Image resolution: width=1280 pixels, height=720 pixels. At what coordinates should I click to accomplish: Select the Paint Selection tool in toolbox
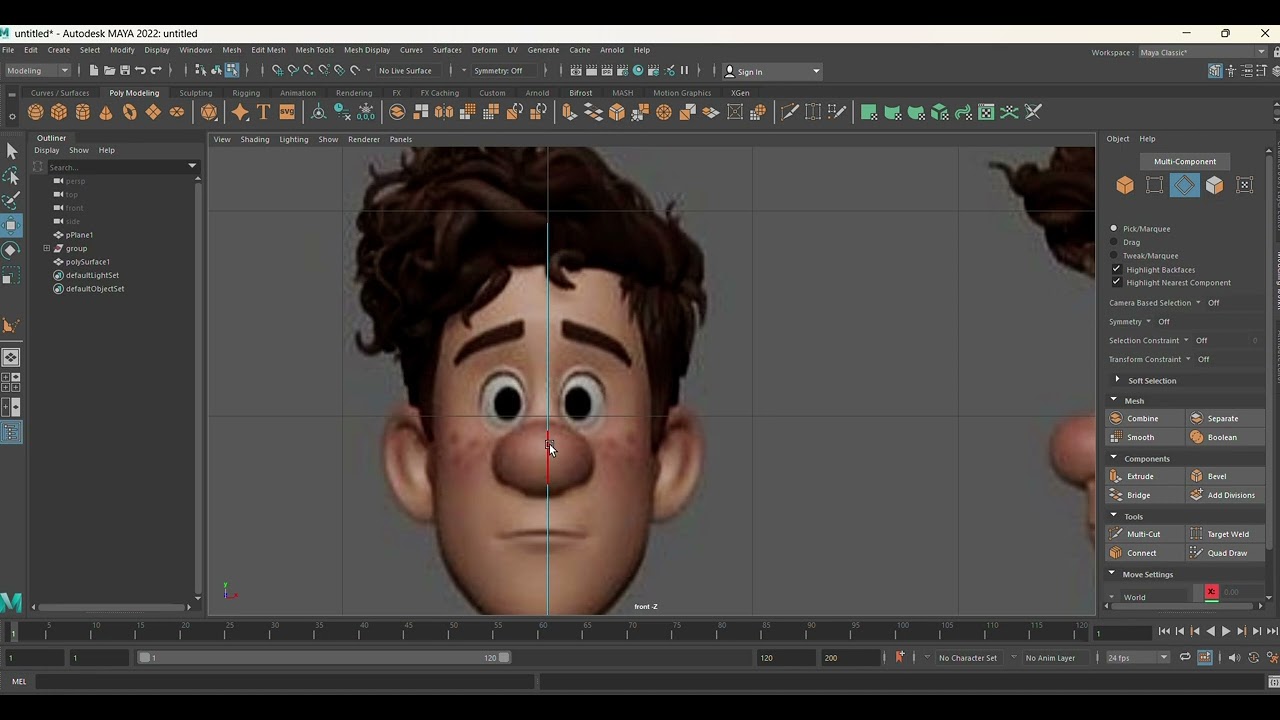[x=11, y=201]
